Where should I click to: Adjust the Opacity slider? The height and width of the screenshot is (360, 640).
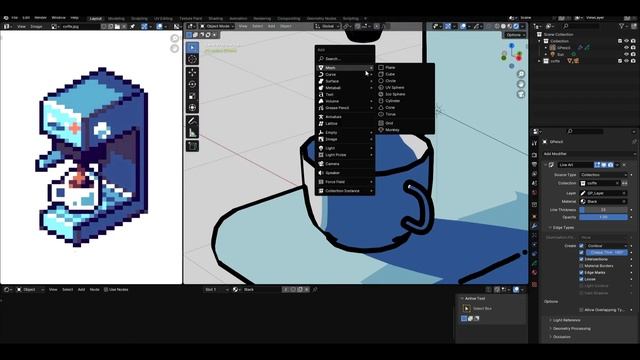pyautogui.click(x=603, y=217)
